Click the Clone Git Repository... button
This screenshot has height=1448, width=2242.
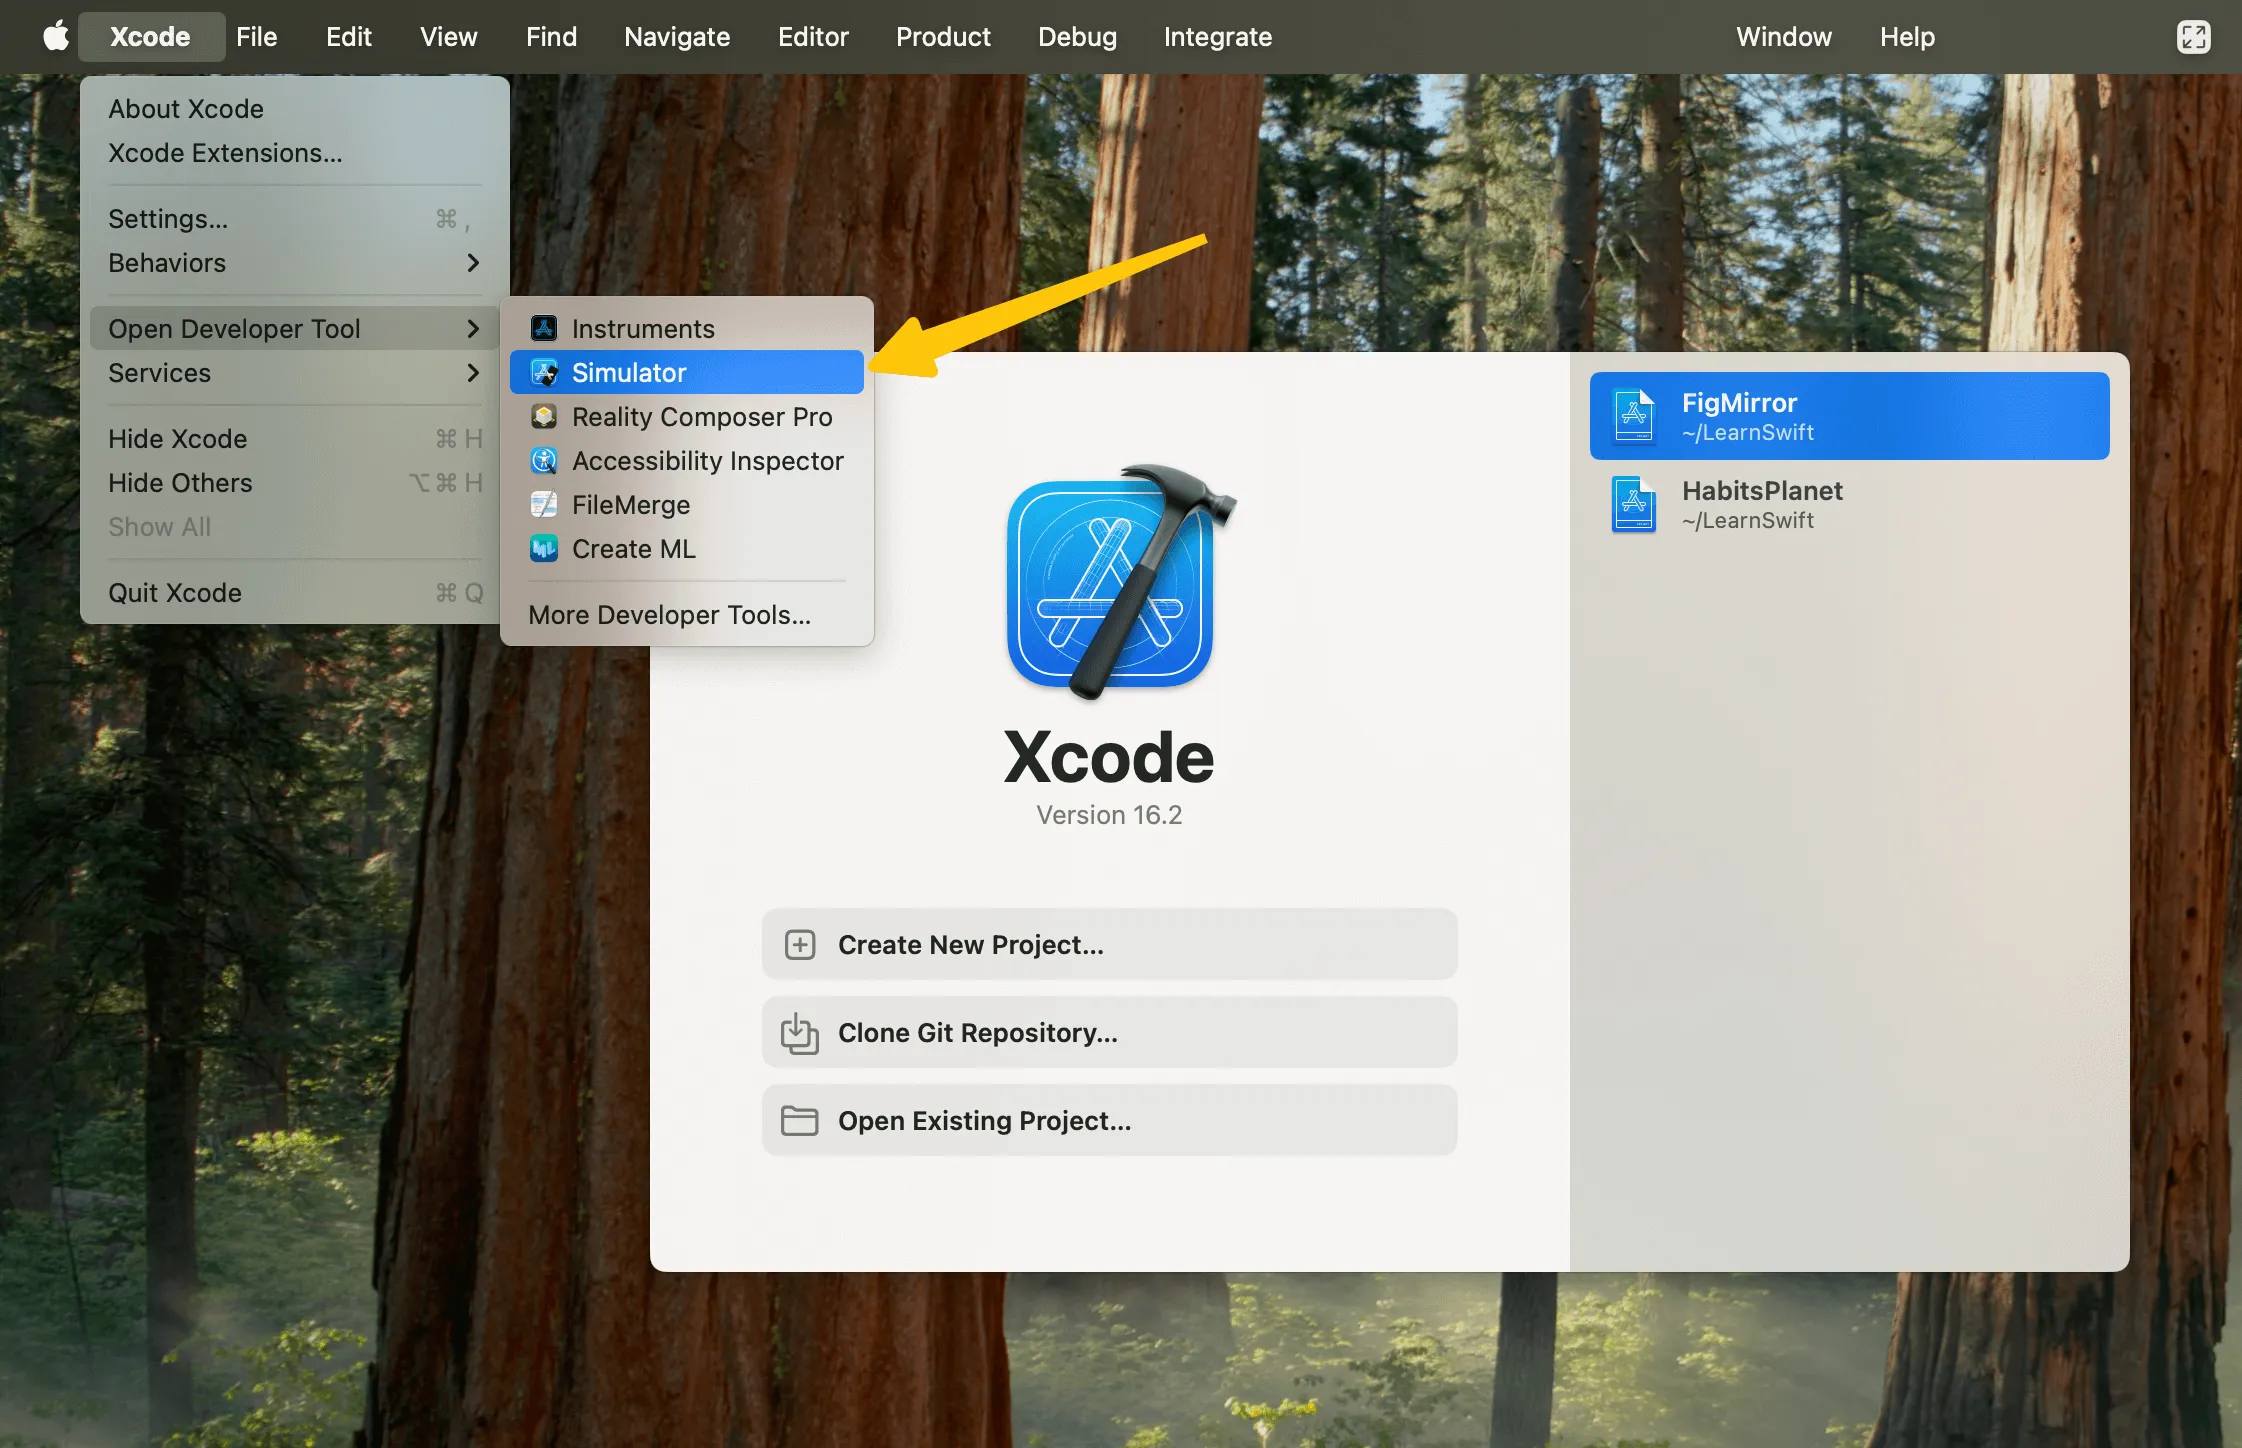(x=1109, y=1032)
